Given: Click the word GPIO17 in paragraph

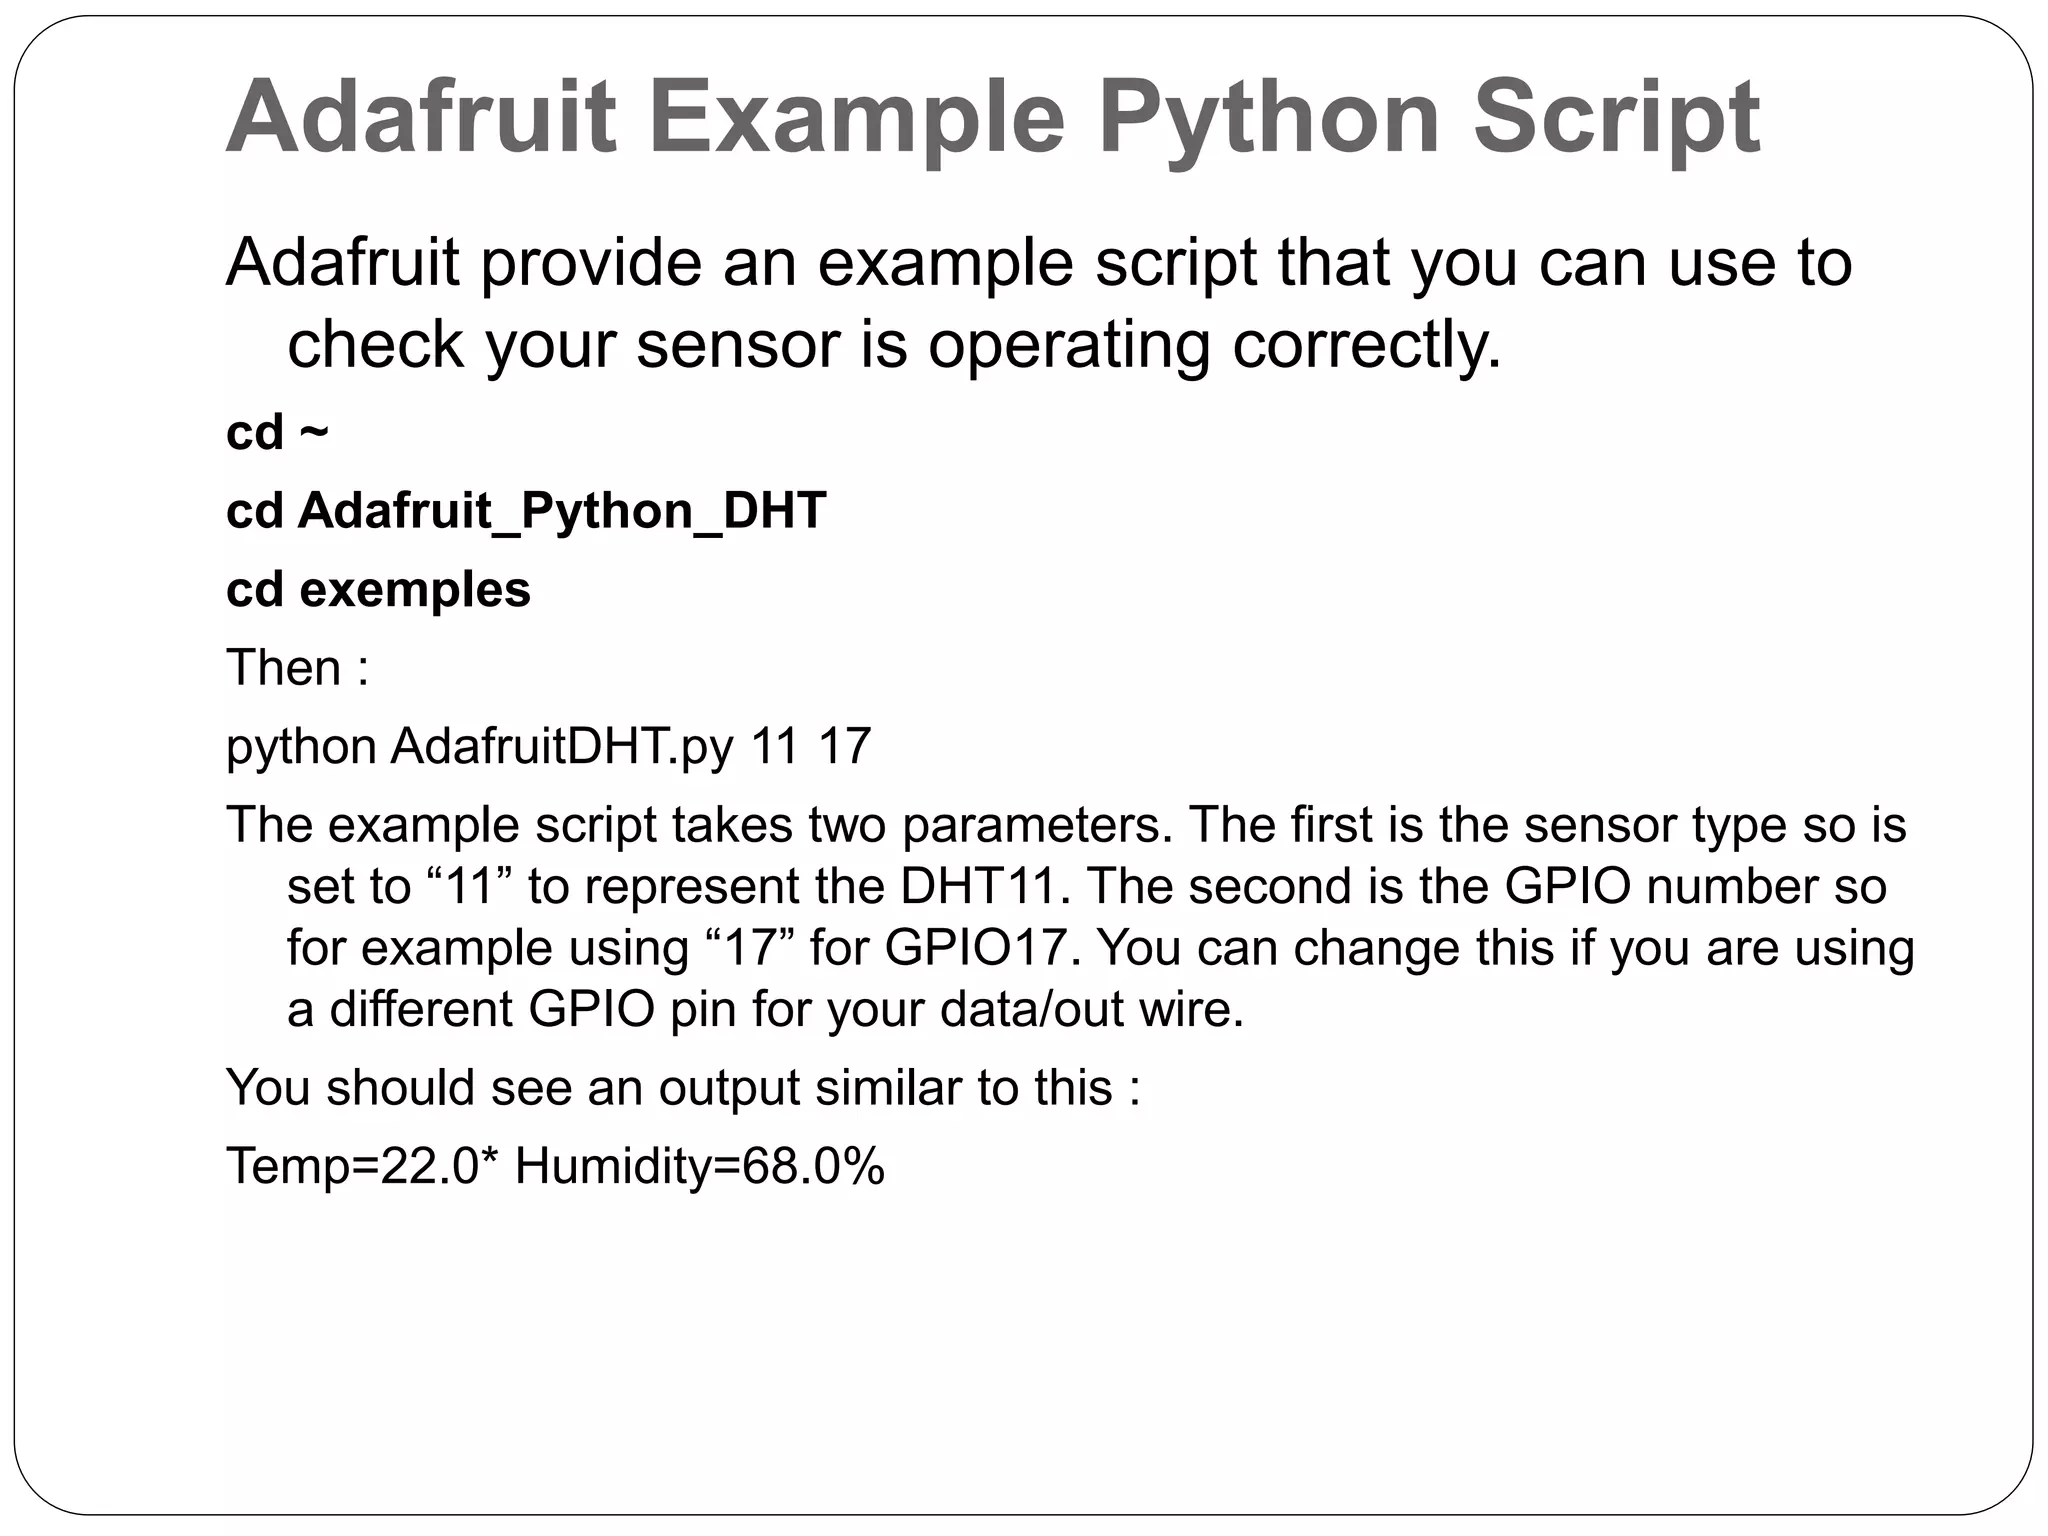Looking at the screenshot, I should [983, 947].
